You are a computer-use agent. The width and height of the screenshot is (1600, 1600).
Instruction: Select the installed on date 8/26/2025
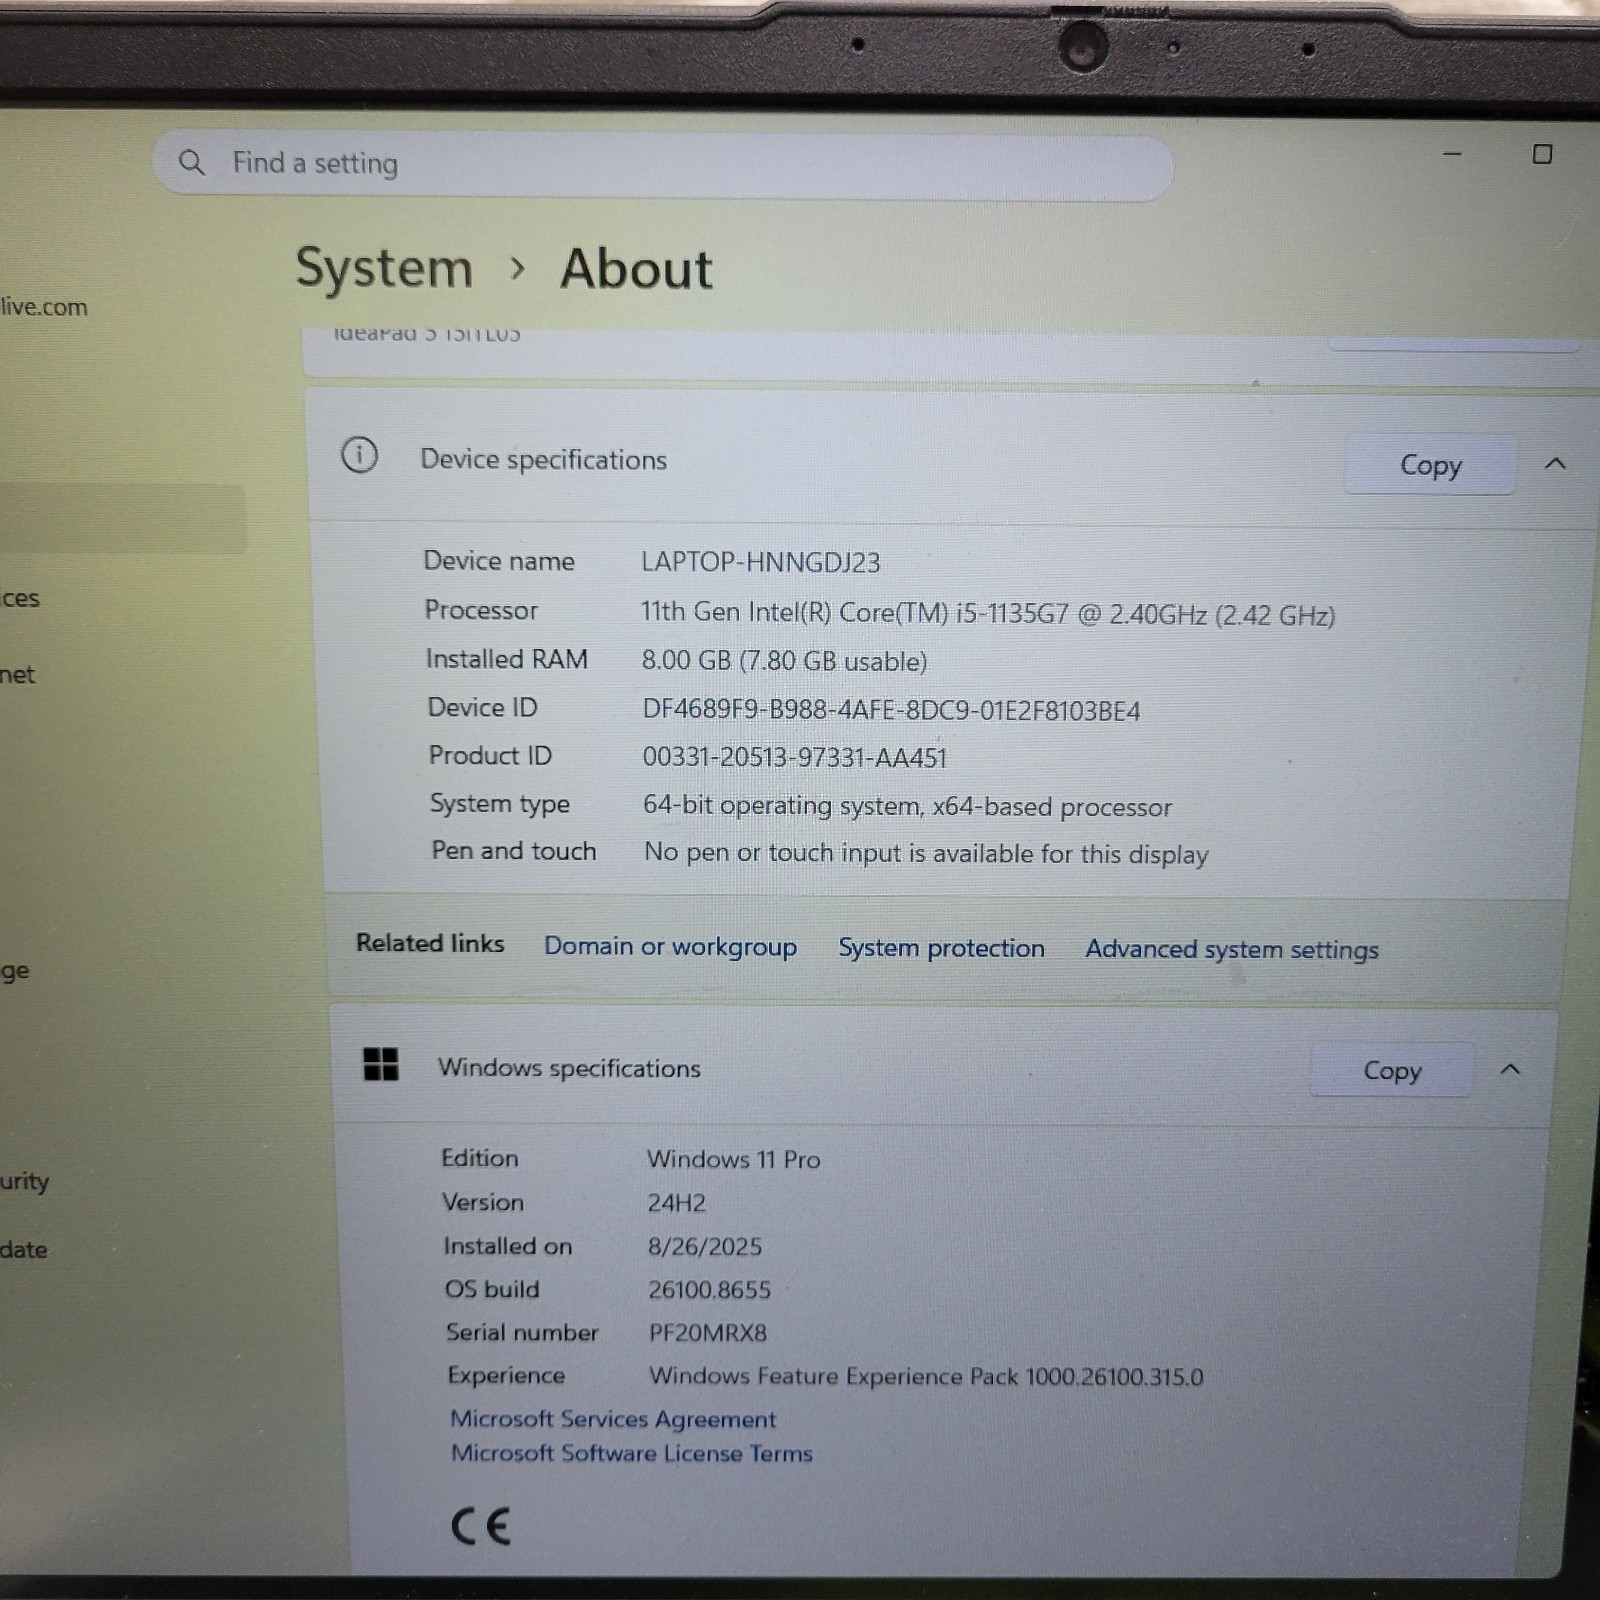pos(705,1246)
